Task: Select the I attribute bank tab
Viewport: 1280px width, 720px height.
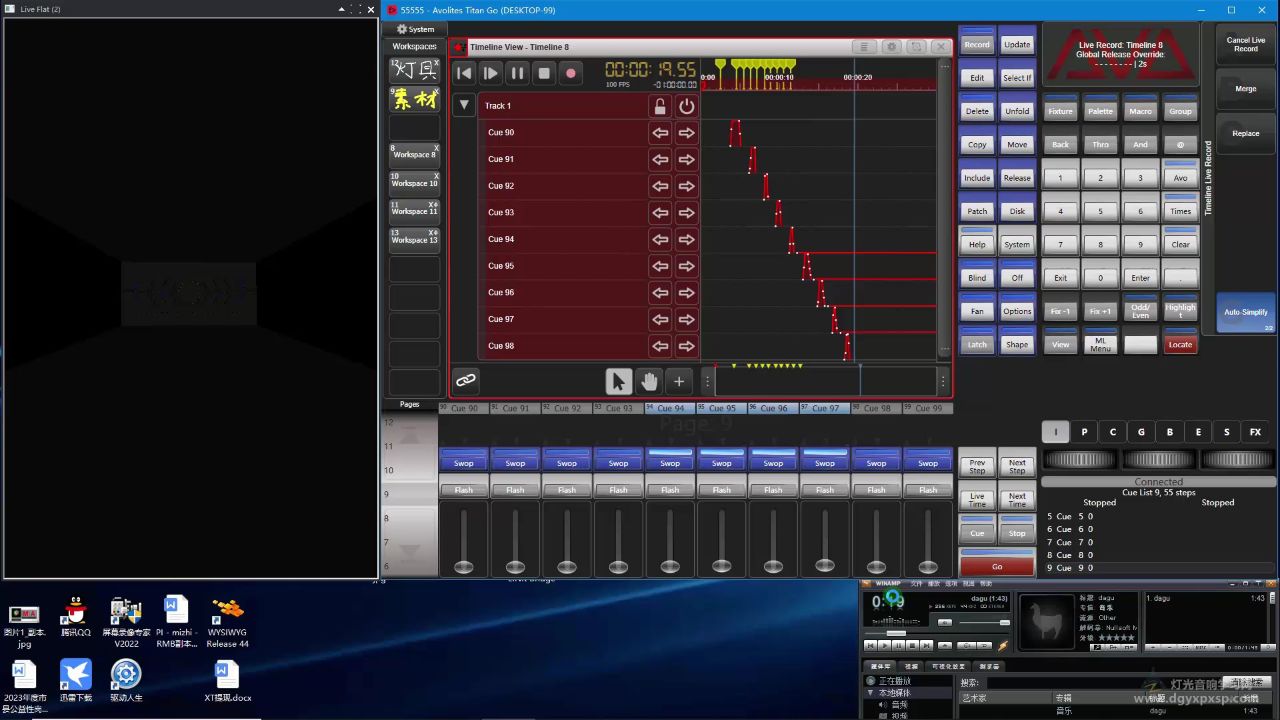Action: [1055, 432]
